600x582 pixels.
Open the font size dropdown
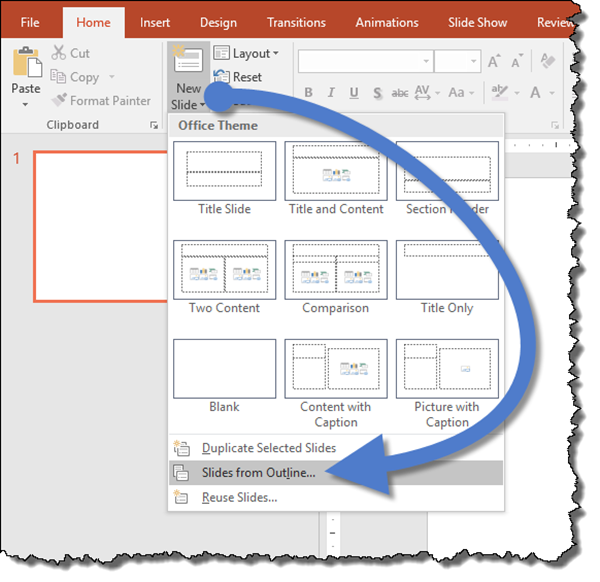pos(473,62)
